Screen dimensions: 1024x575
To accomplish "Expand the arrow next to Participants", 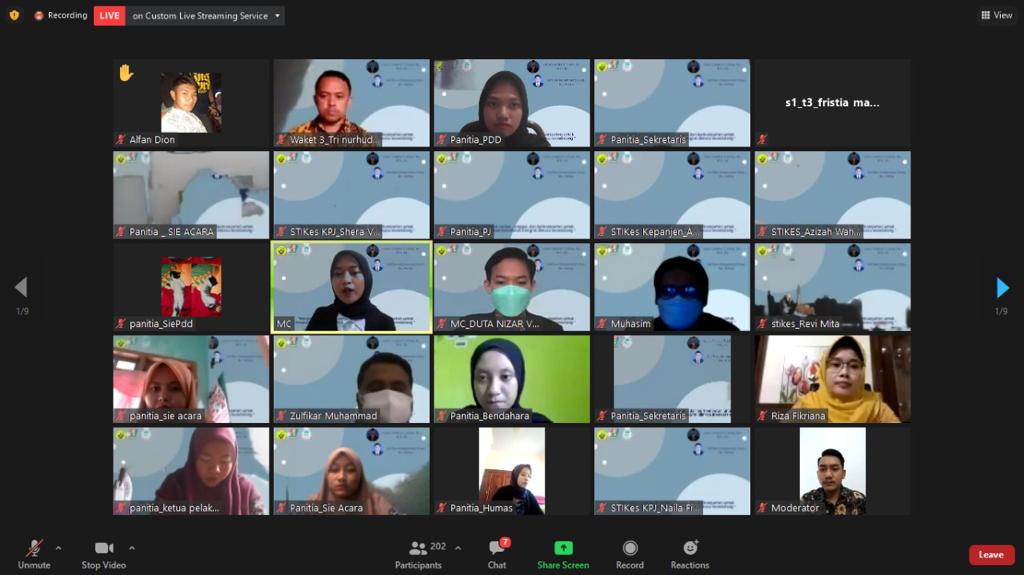I will pos(458,548).
